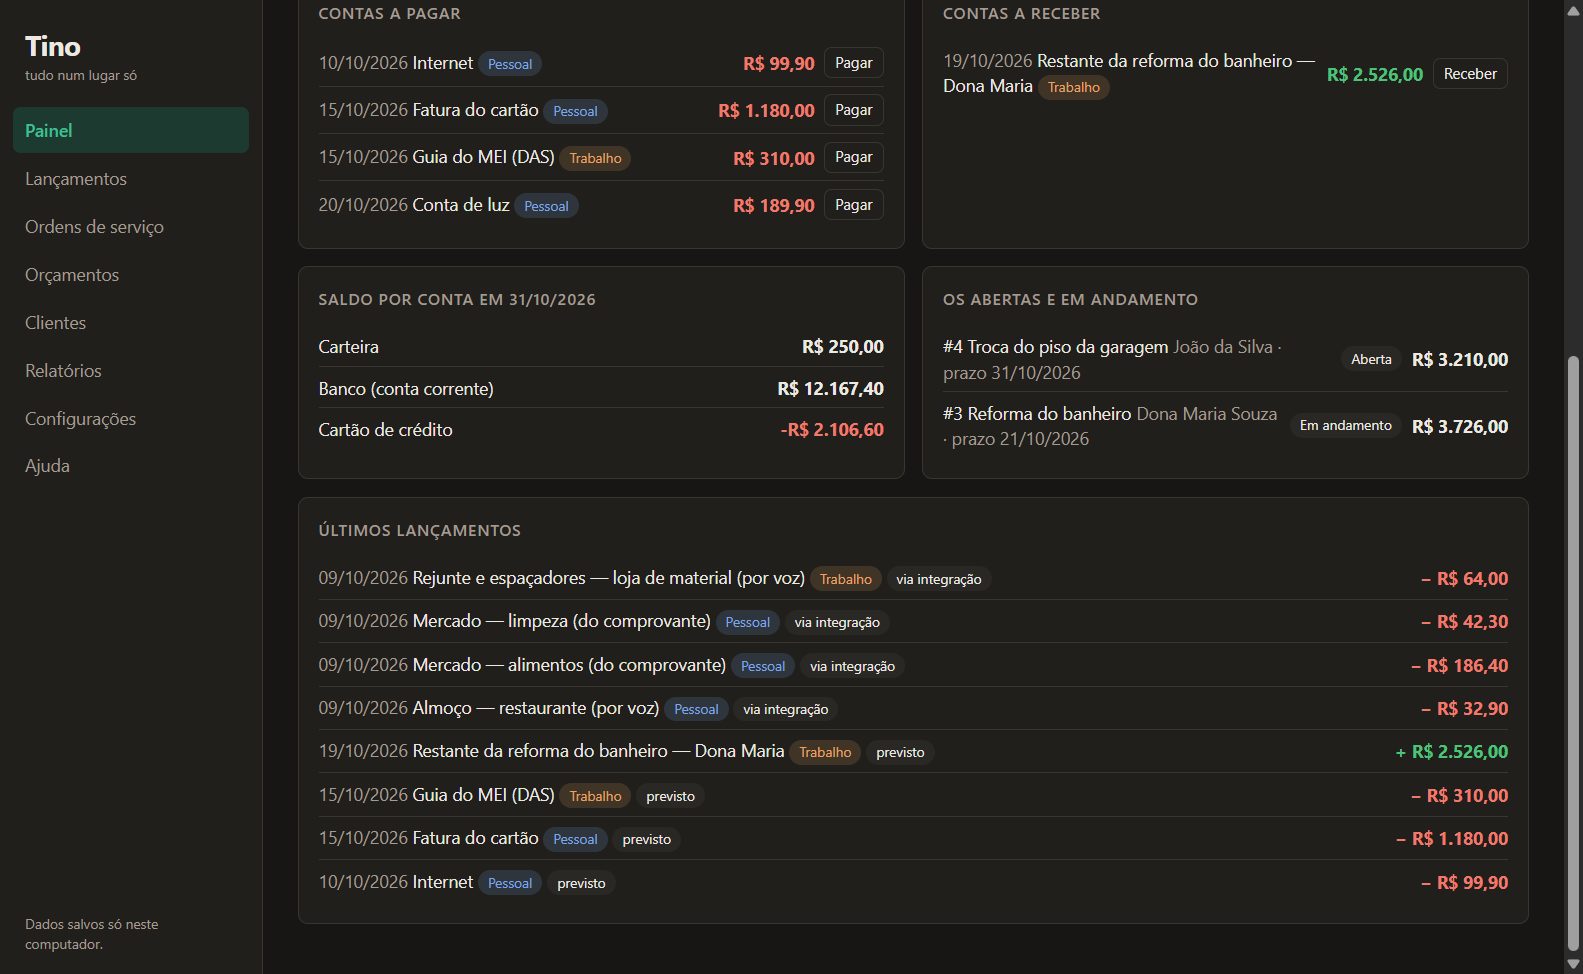The width and height of the screenshot is (1583, 974).
Task: Click Receber for Dona Maria payment
Action: [x=1470, y=74]
